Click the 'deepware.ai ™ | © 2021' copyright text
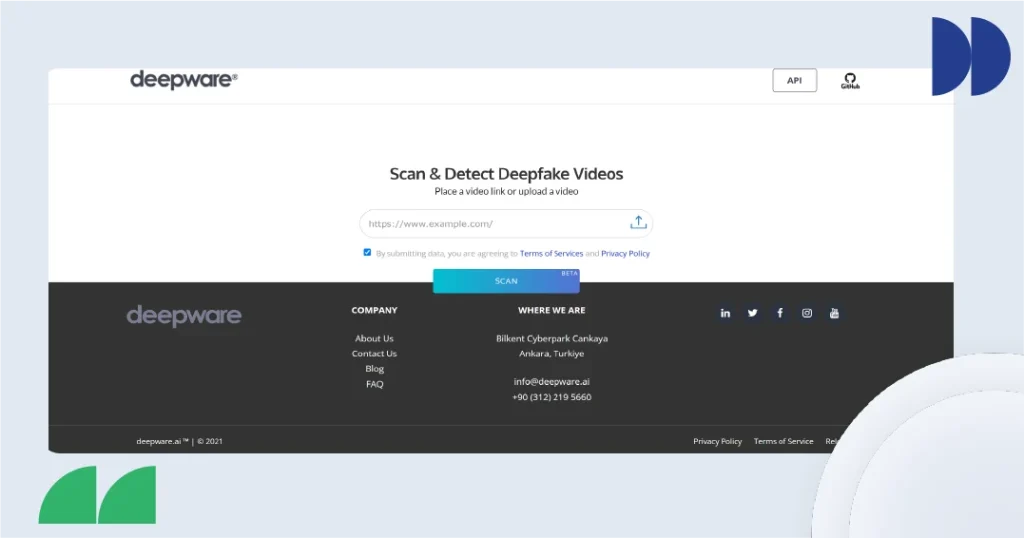Image resolution: width=1024 pixels, height=538 pixels. pyautogui.click(x=179, y=441)
